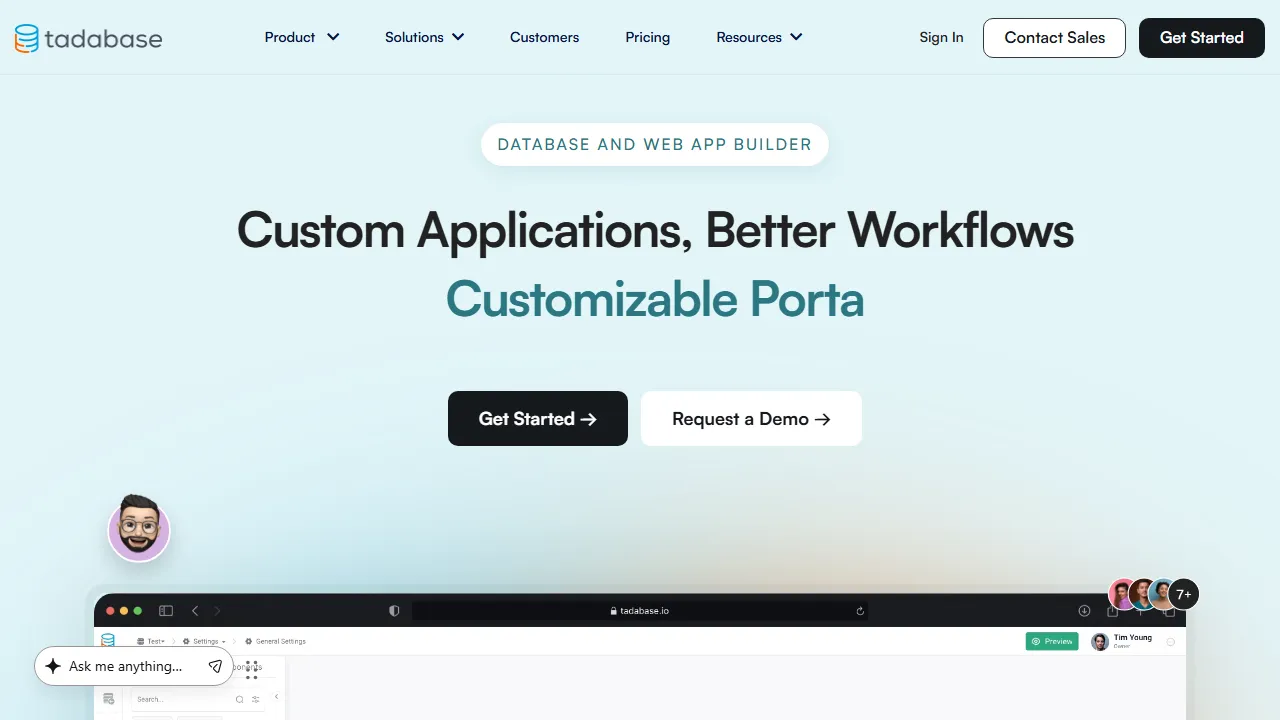Screen dimensions: 1280x720
Task: Click the Database and Web App Builder badge
Action: coord(654,144)
